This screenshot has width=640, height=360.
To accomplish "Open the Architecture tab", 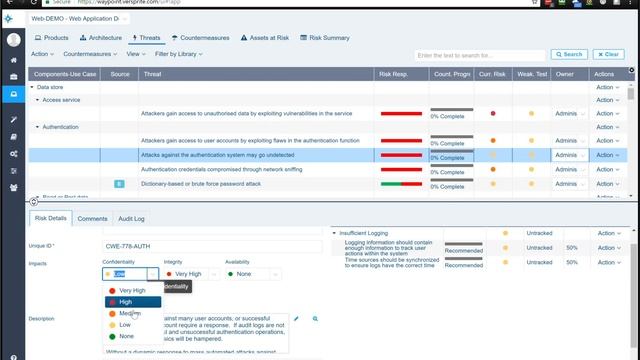I will (100, 38).
